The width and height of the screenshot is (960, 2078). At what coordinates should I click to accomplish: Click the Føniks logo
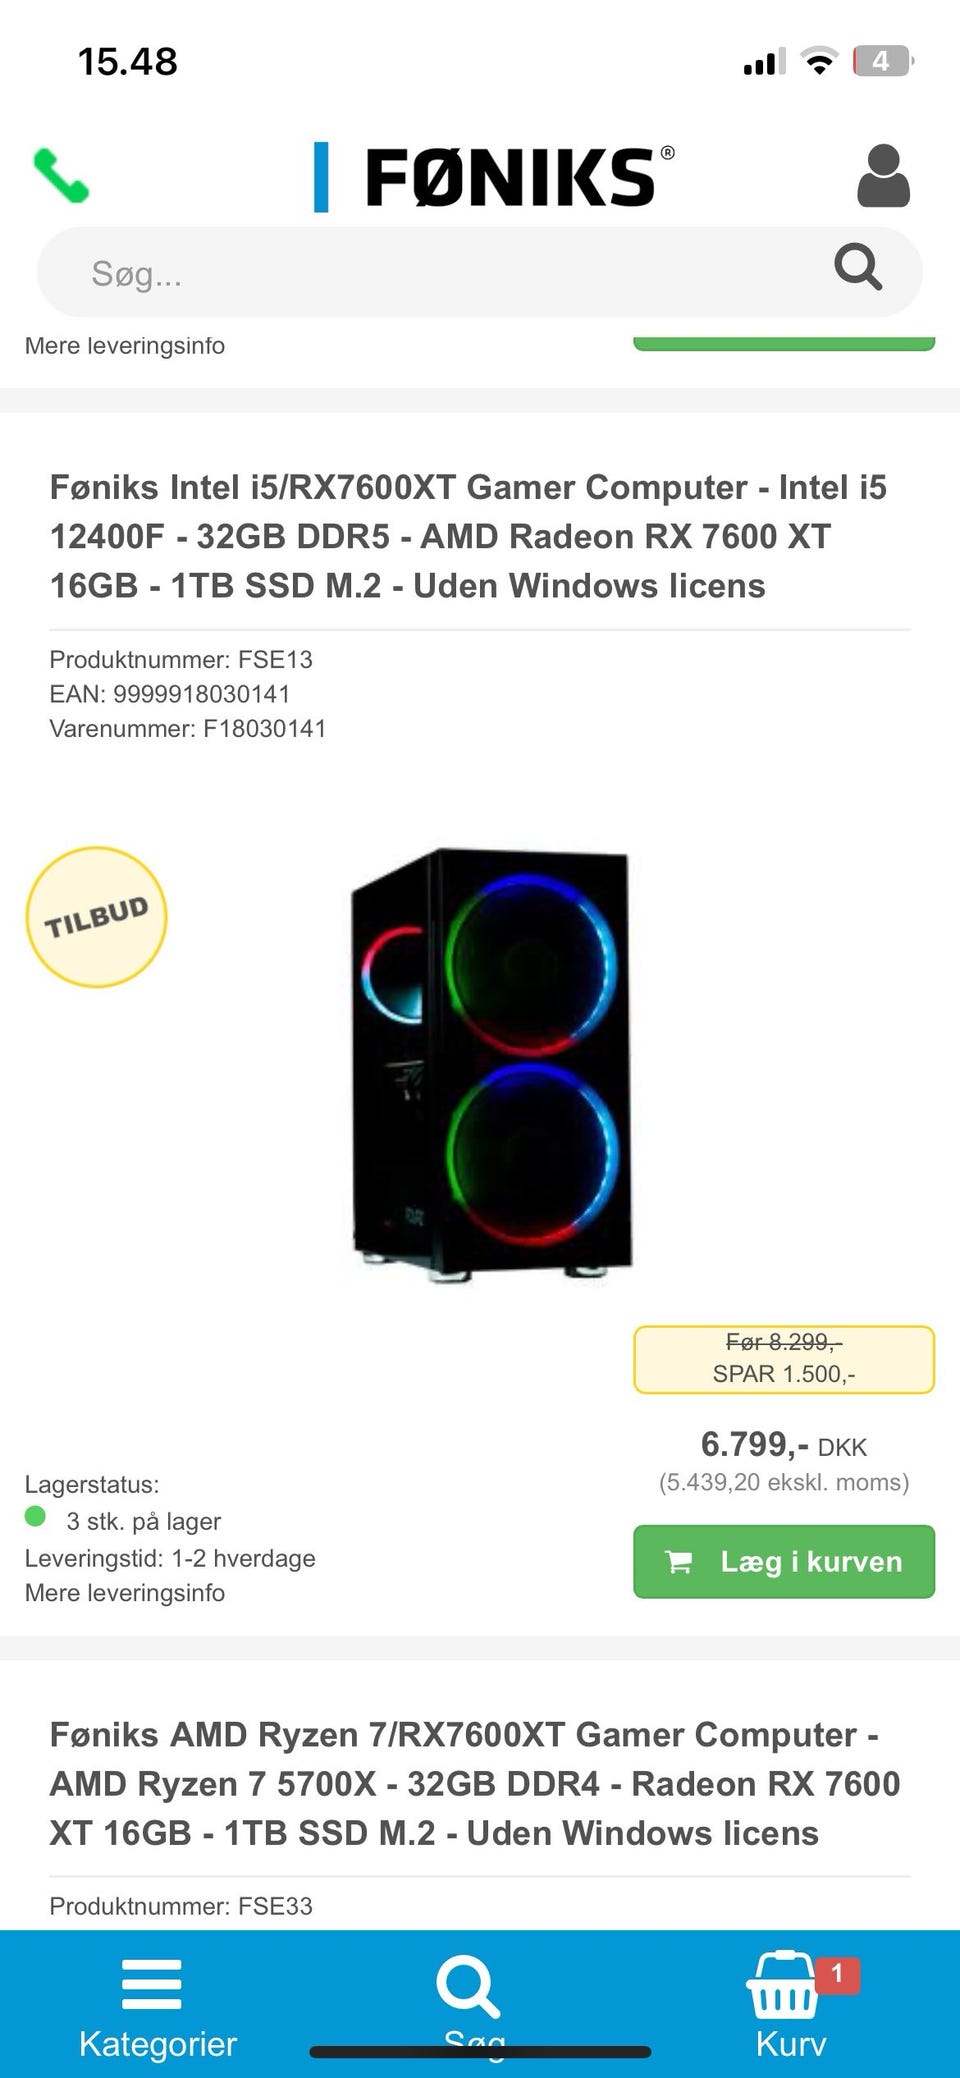[x=494, y=177]
